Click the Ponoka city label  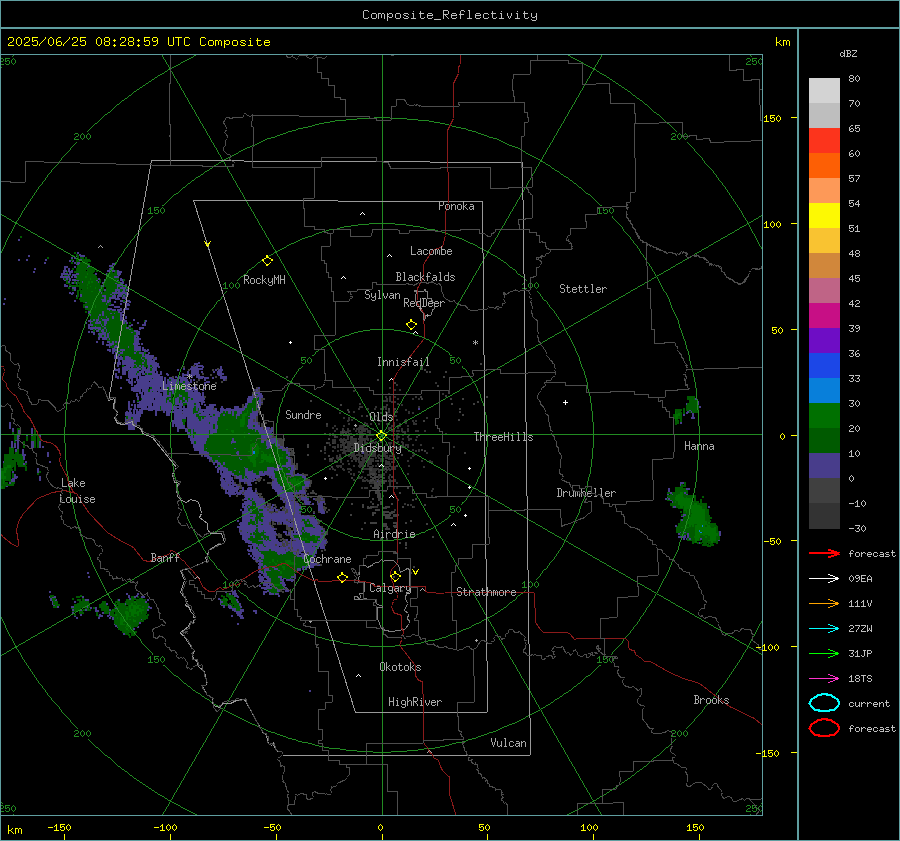point(456,206)
